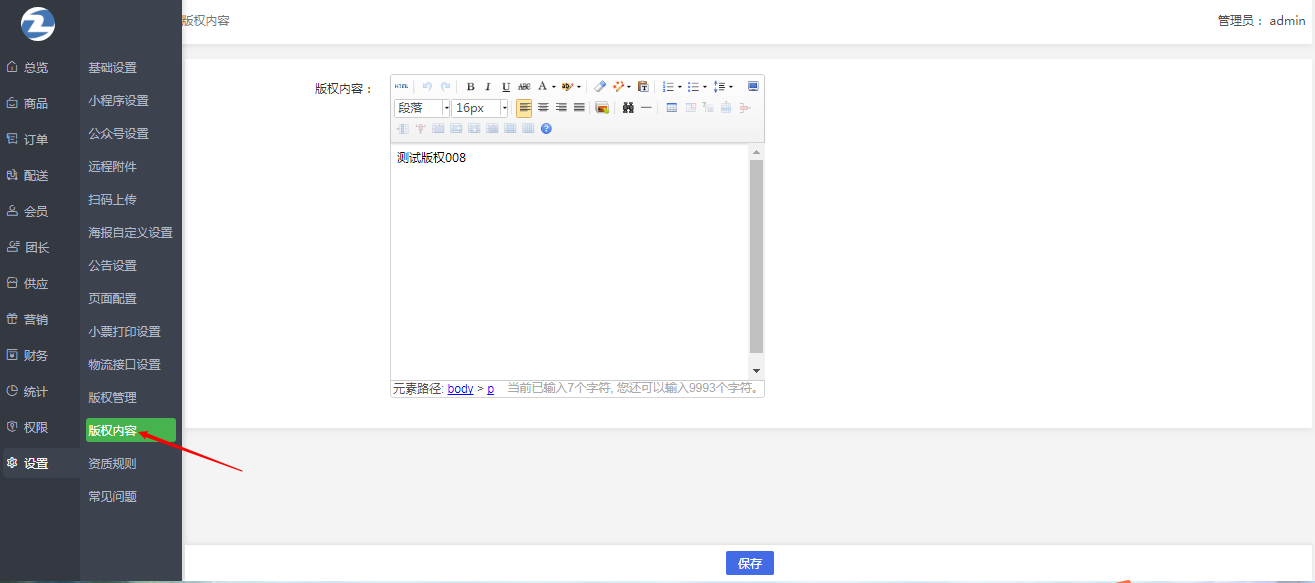Expand the ordered list style arrow
This screenshot has width=1315, height=583.
point(680,87)
